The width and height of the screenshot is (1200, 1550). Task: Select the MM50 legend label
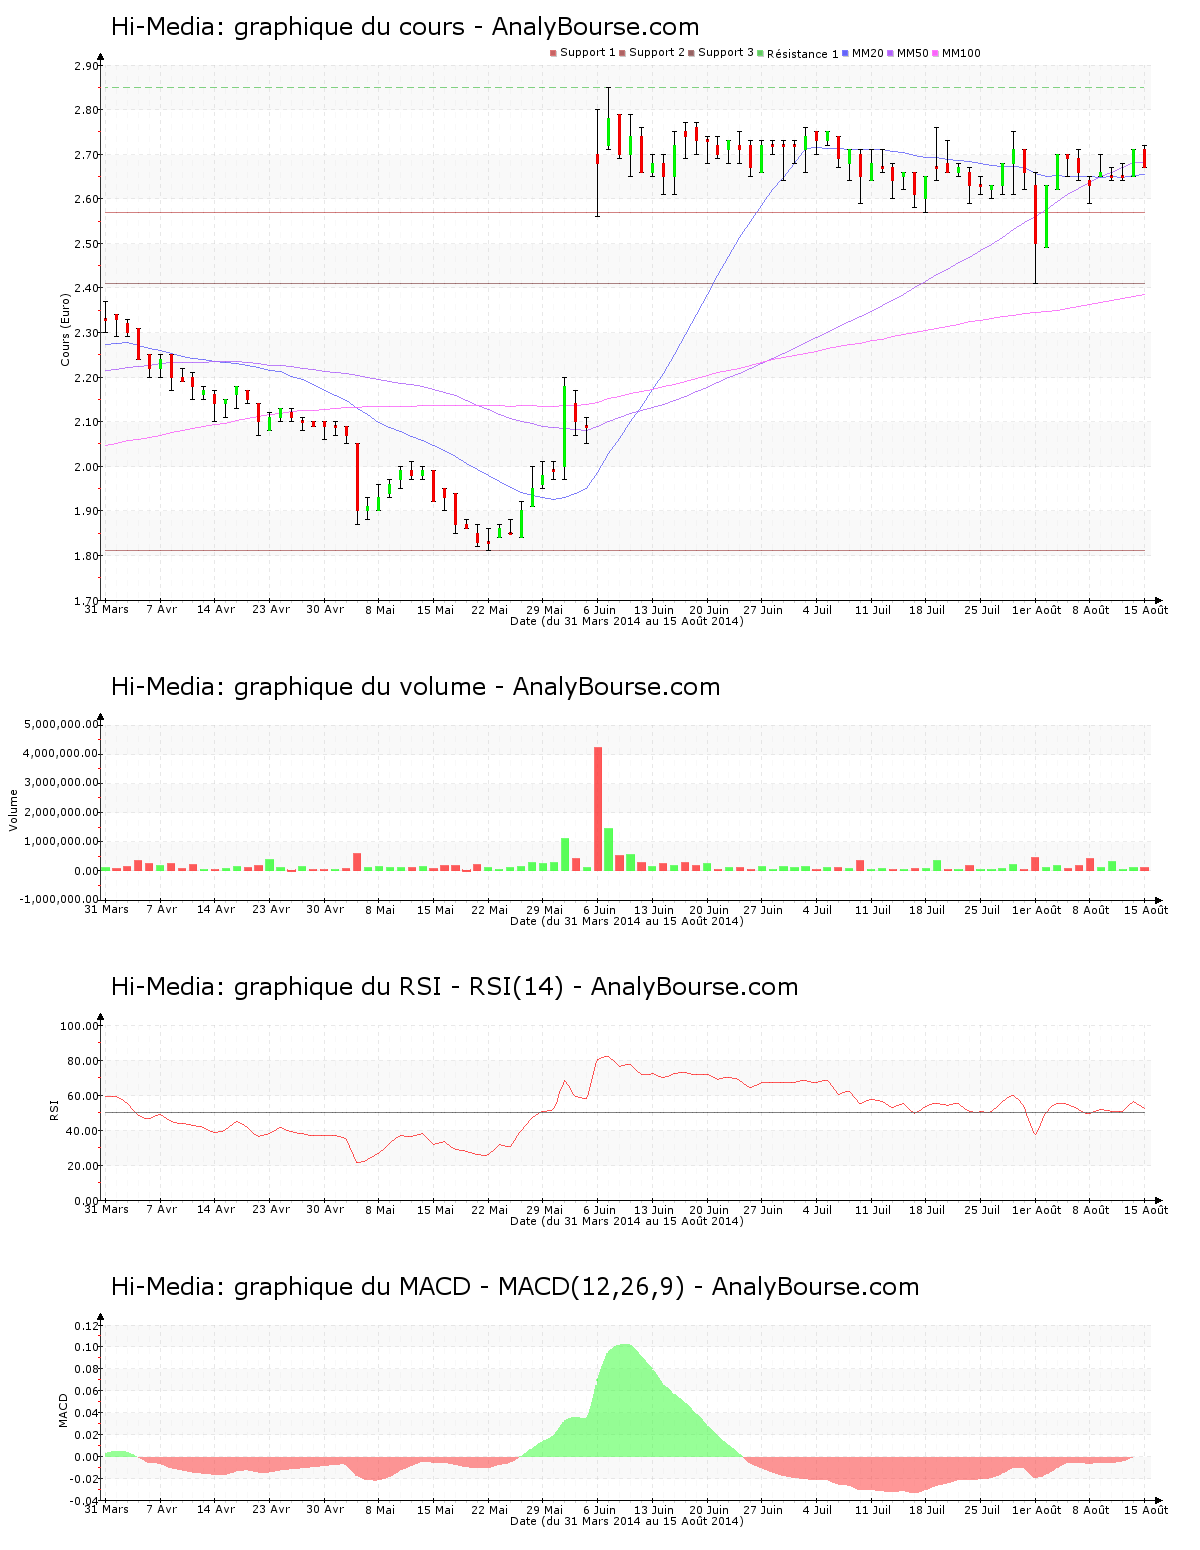coord(913,53)
